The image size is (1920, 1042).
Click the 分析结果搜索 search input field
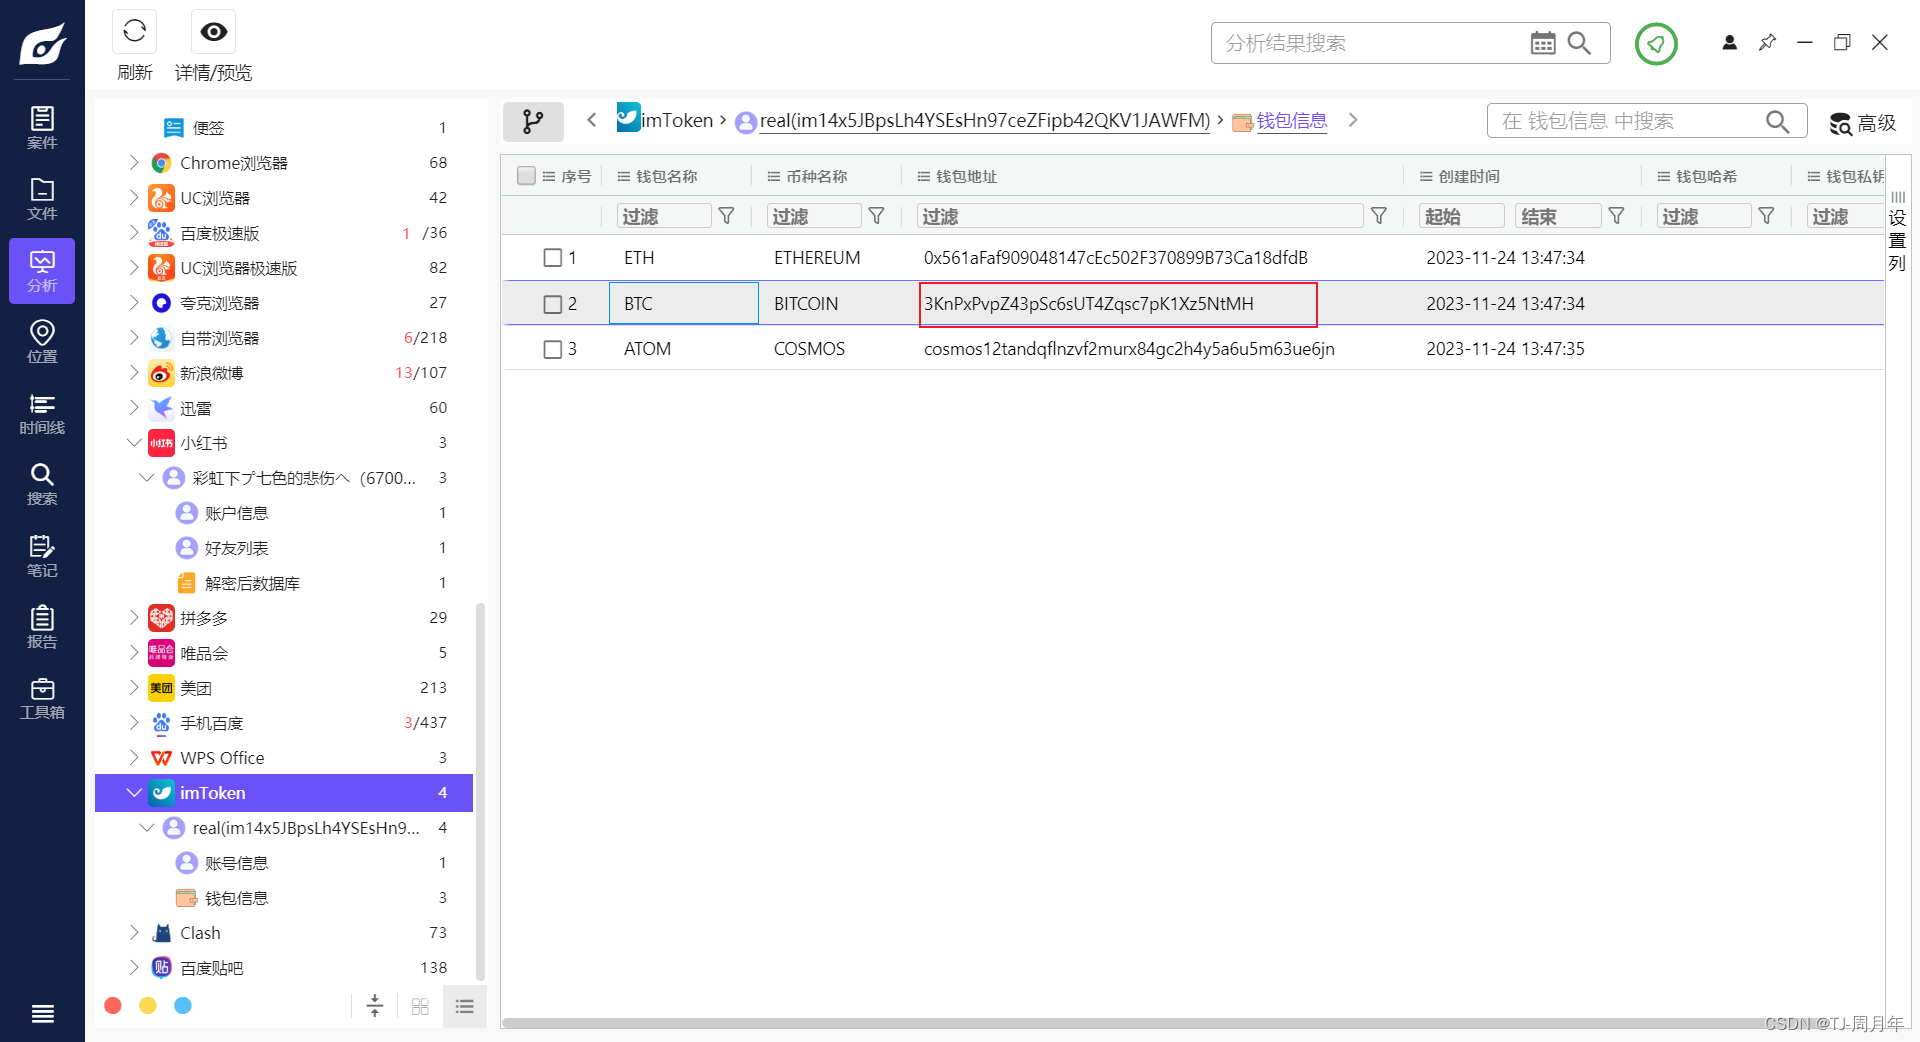[x=1370, y=43]
